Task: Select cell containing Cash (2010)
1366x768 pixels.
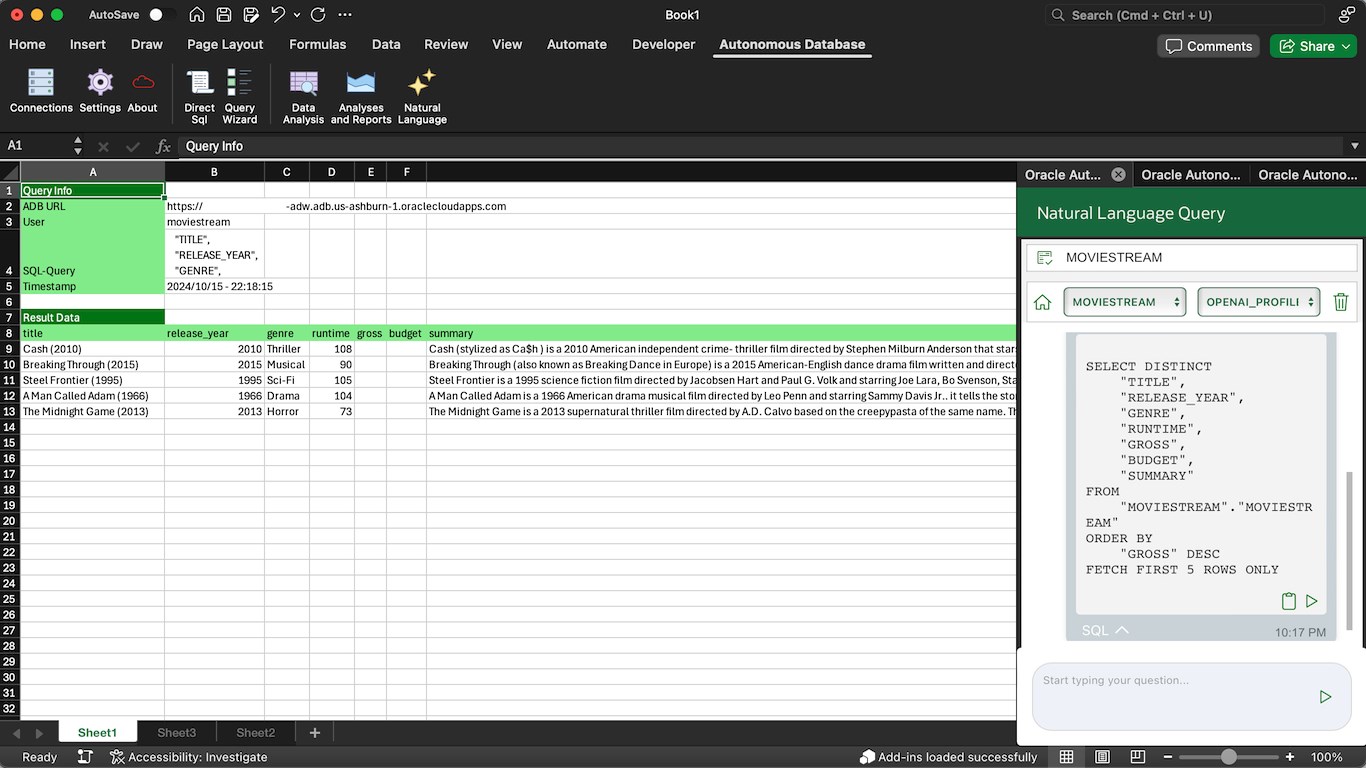Action: click(92, 349)
